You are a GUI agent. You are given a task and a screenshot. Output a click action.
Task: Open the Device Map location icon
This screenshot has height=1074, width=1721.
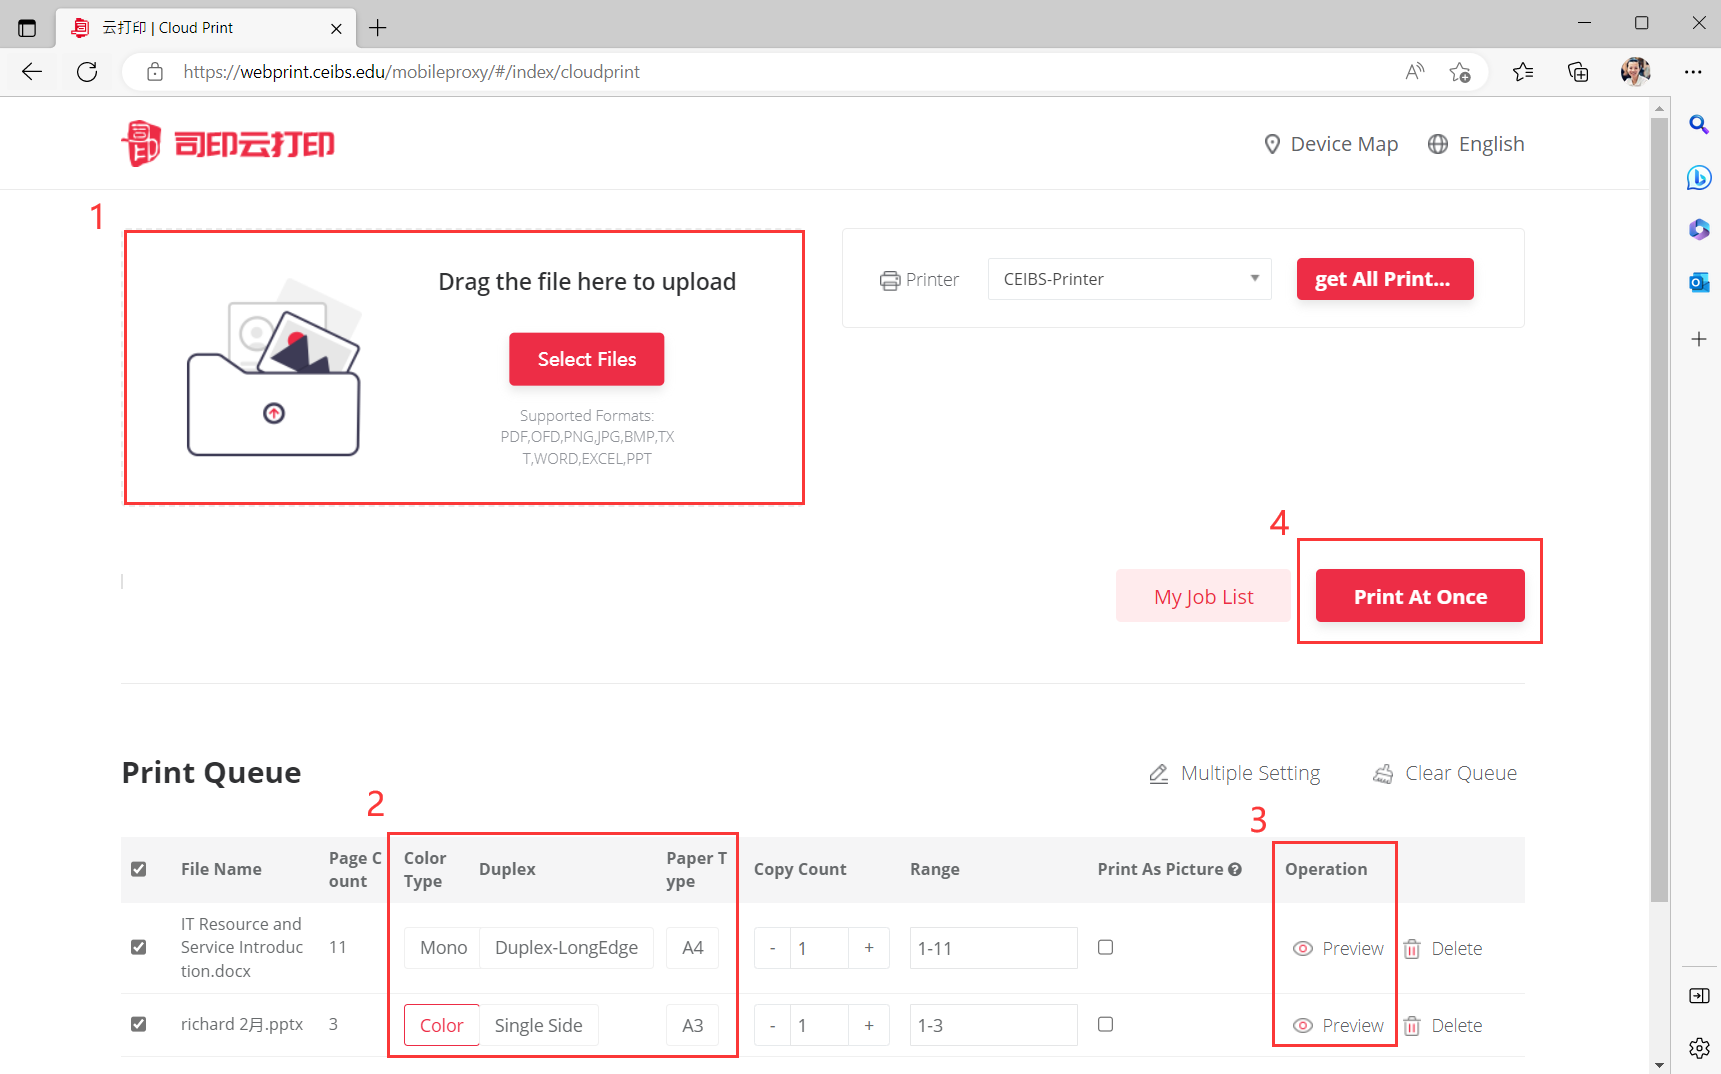point(1272,143)
